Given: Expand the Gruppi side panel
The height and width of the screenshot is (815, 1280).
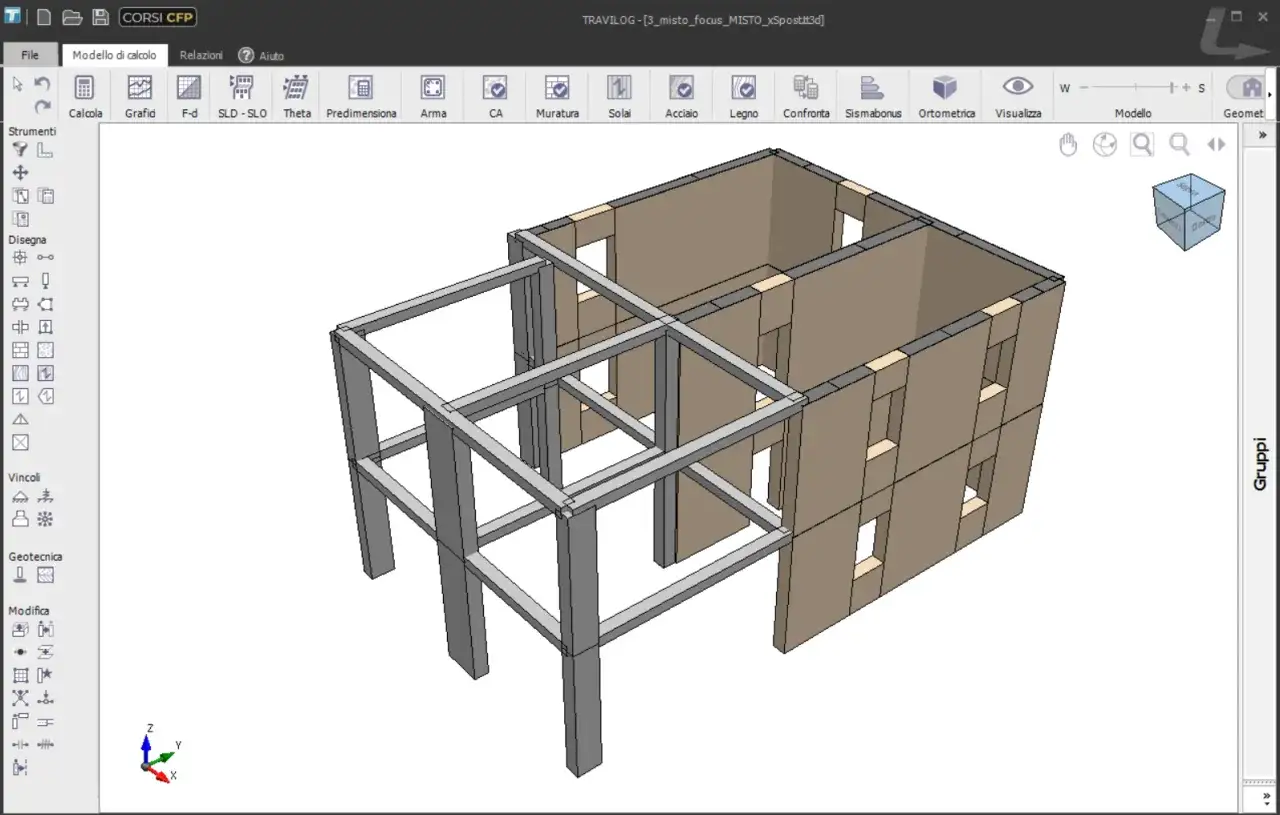Looking at the screenshot, I should (1260, 463).
